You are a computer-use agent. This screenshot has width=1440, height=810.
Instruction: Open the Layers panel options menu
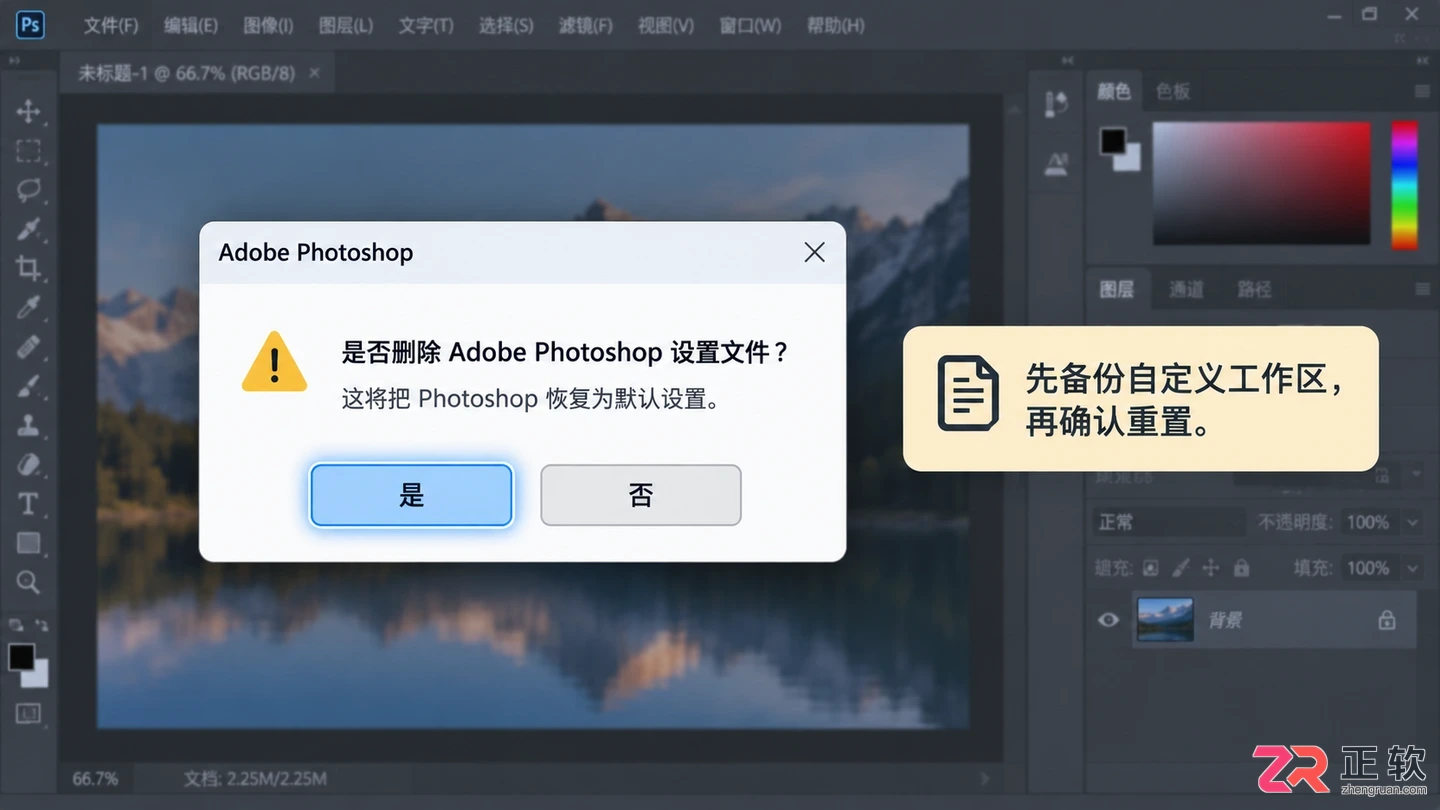pos(1422,289)
